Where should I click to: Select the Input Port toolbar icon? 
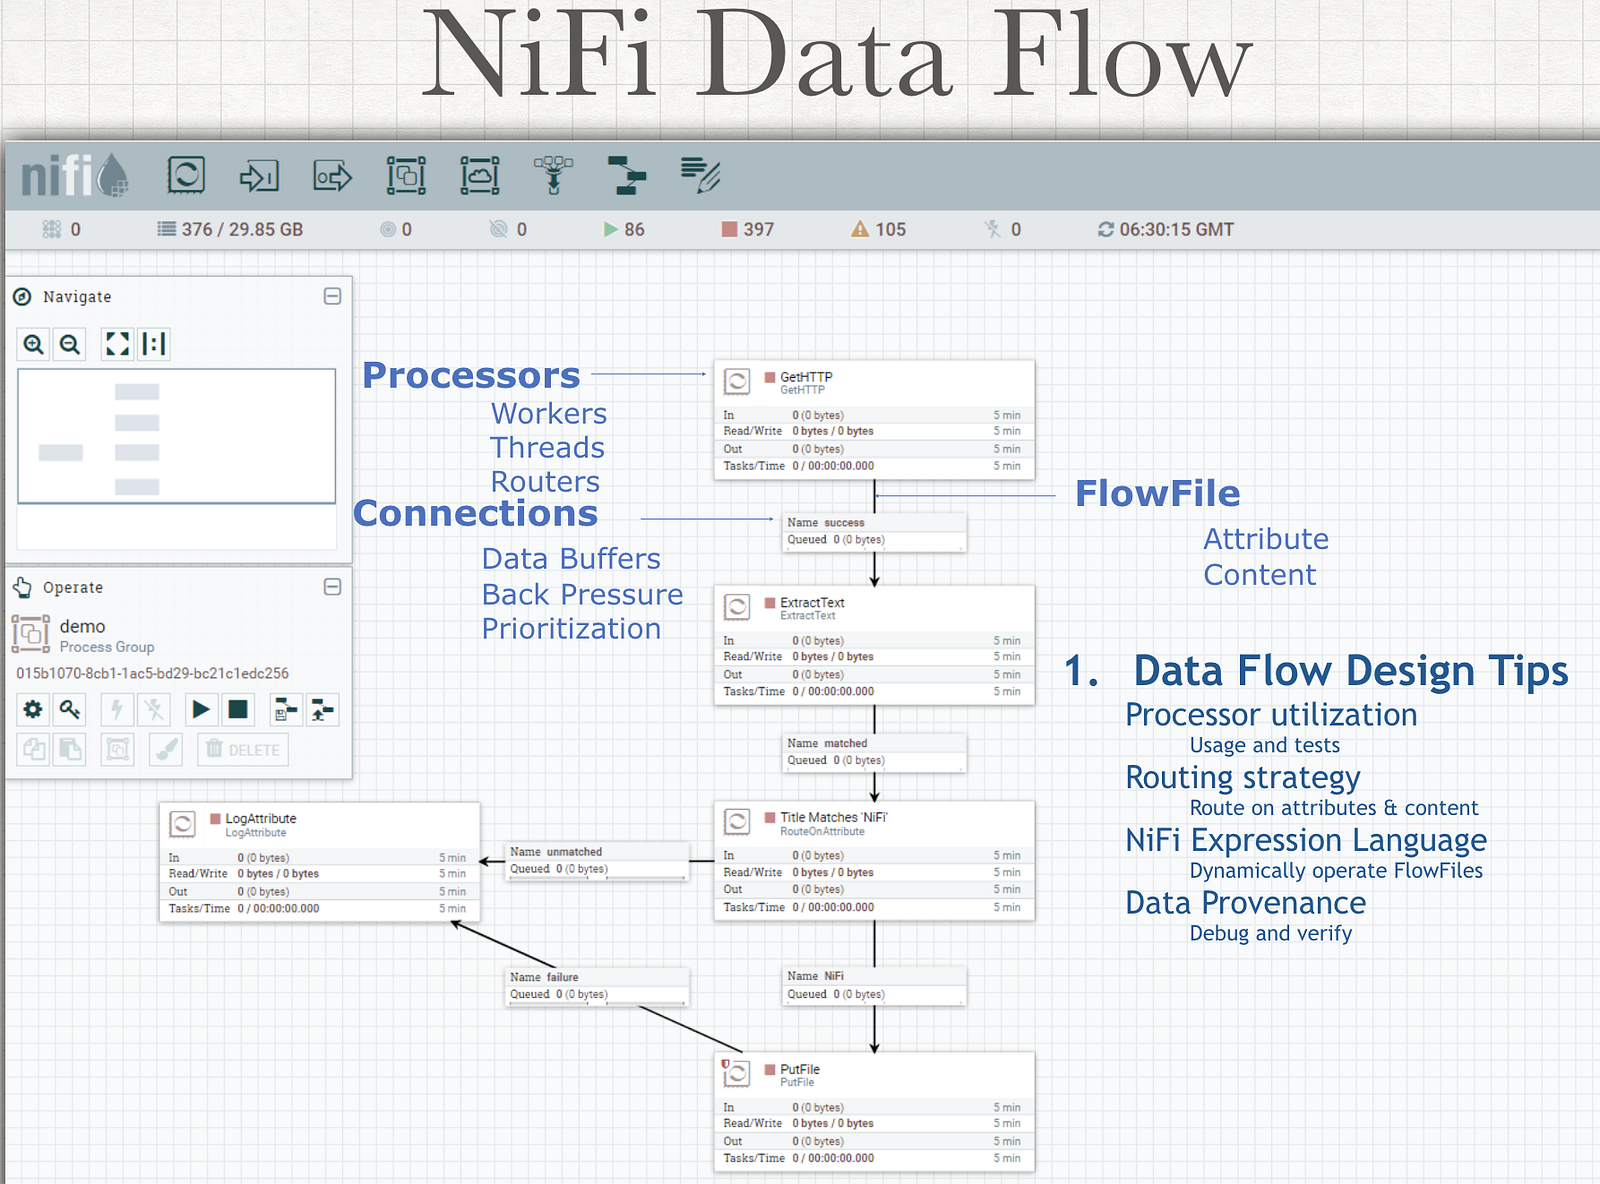coord(259,176)
